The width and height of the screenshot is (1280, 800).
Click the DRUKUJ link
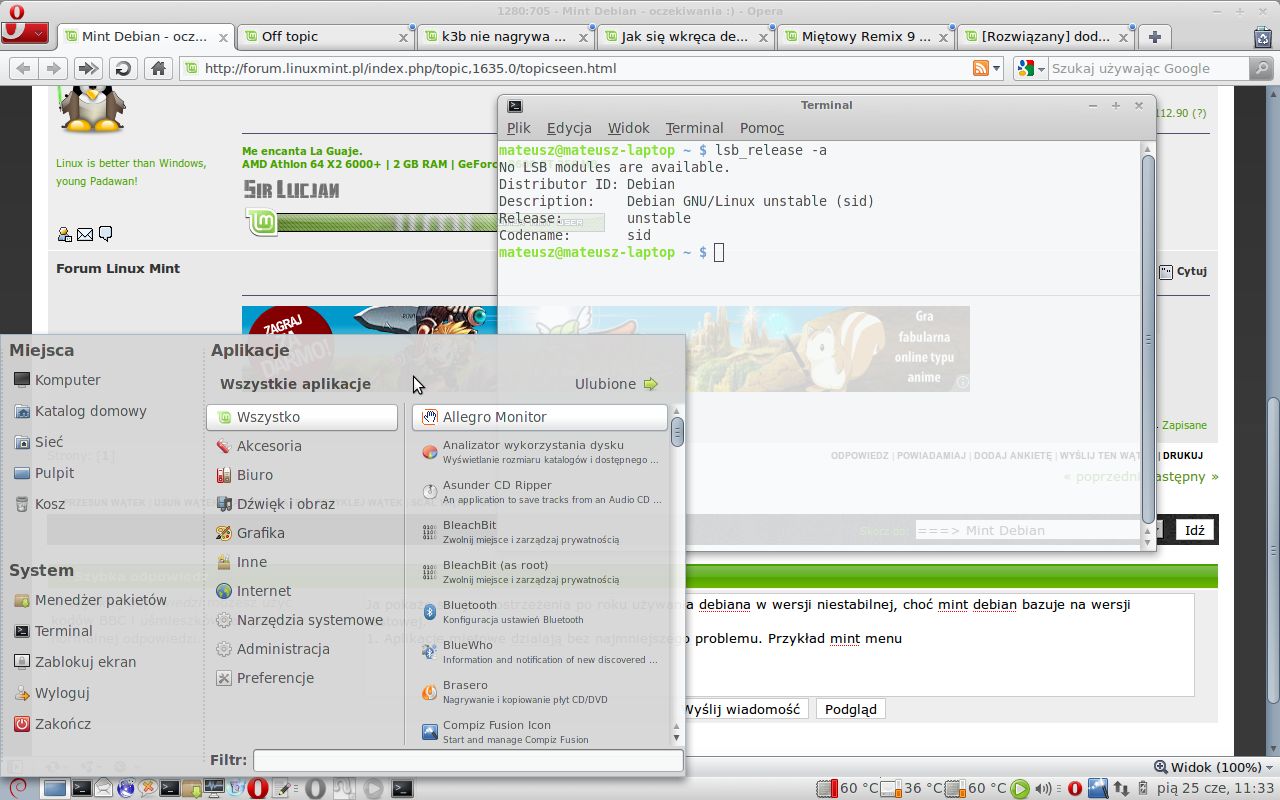[1183, 455]
